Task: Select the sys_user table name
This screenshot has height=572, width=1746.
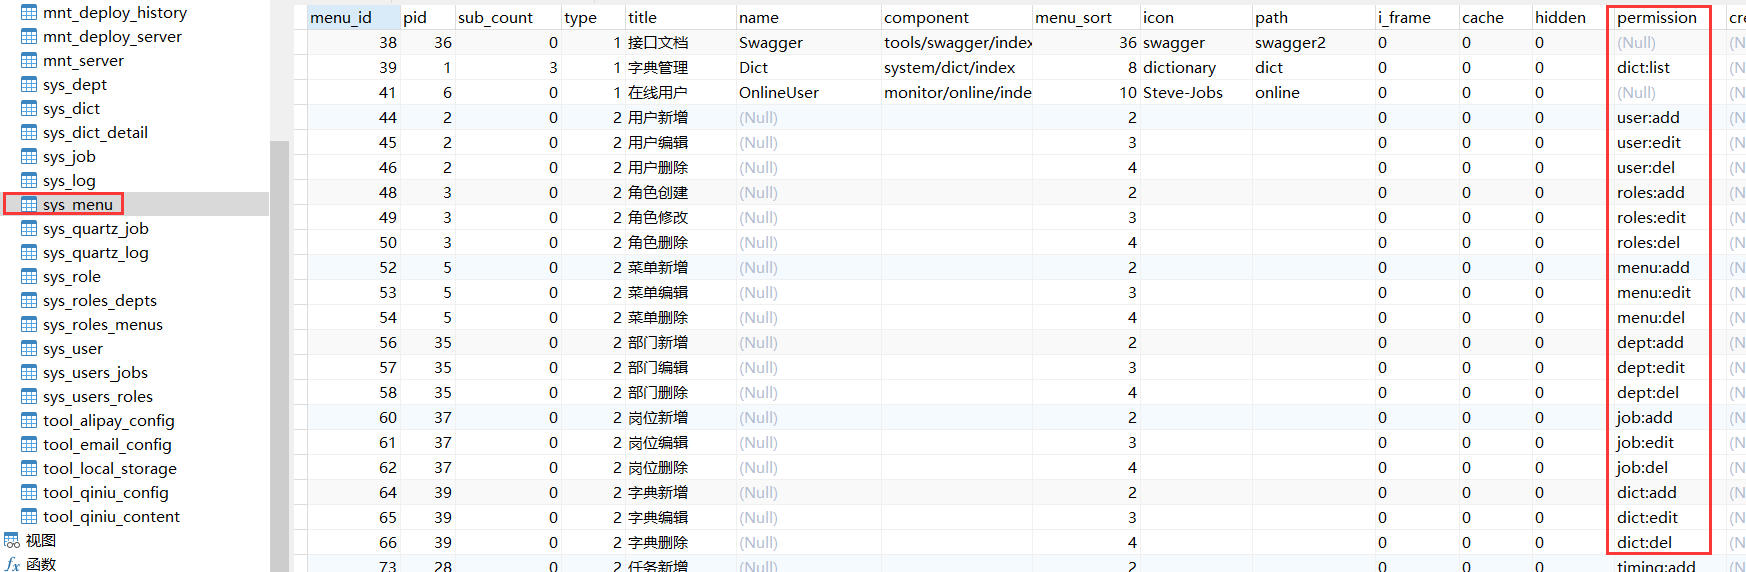Action: click(x=73, y=349)
